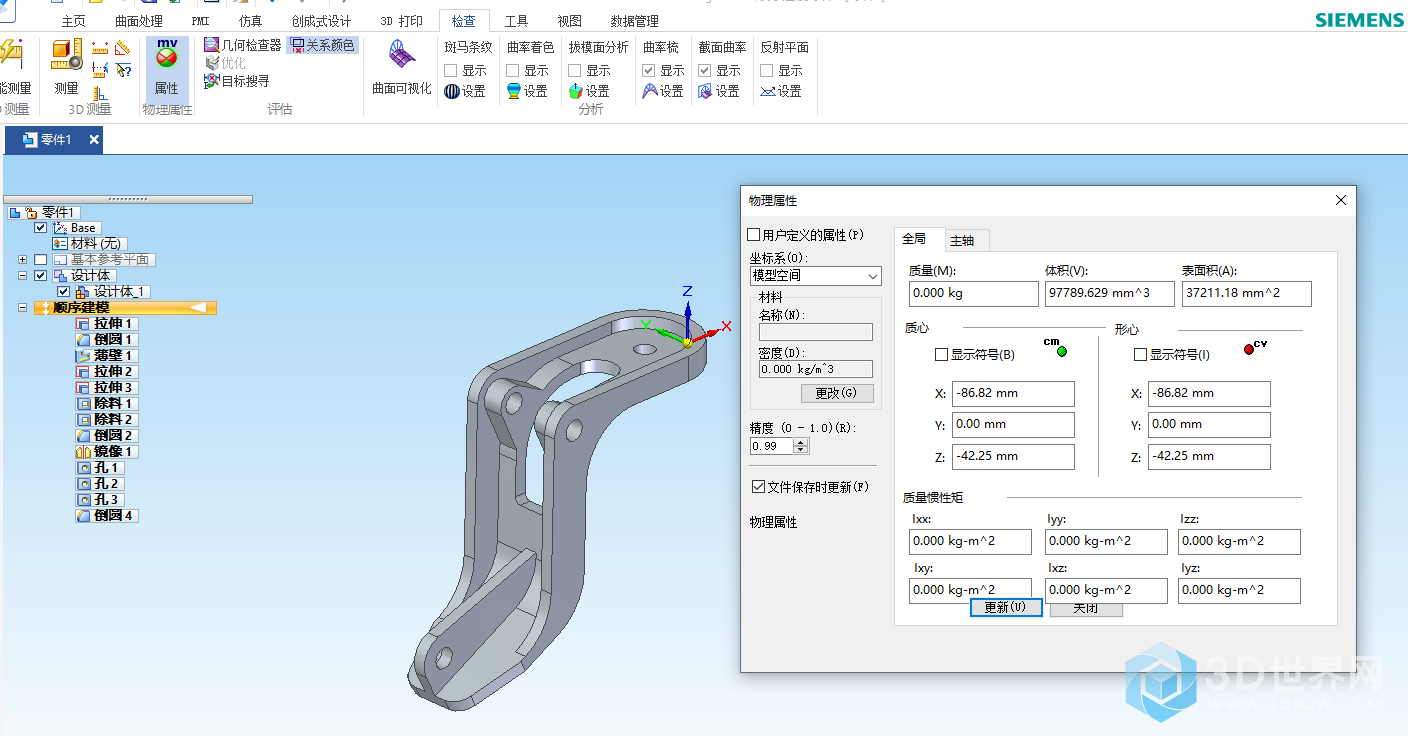The width and height of the screenshot is (1408, 736).
Task: Select the 孔 2 hole feature
Action: click(99, 484)
